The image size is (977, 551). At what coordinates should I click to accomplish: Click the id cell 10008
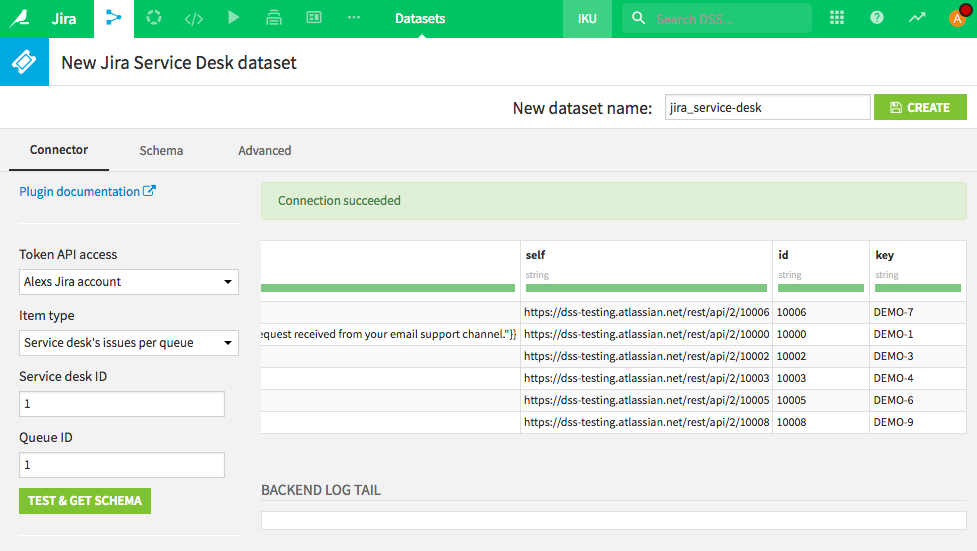click(821, 422)
